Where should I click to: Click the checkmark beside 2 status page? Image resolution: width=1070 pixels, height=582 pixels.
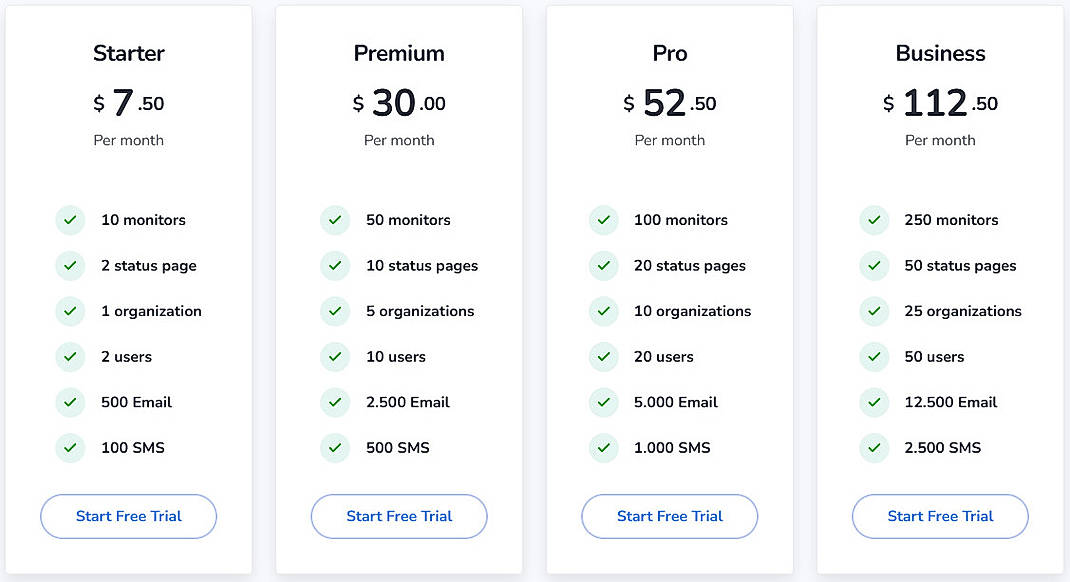tap(70, 266)
